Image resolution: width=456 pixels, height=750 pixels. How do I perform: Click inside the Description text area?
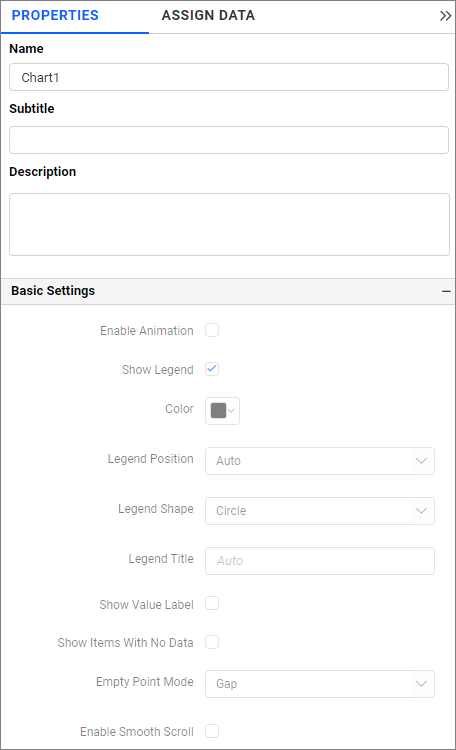(x=229, y=224)
